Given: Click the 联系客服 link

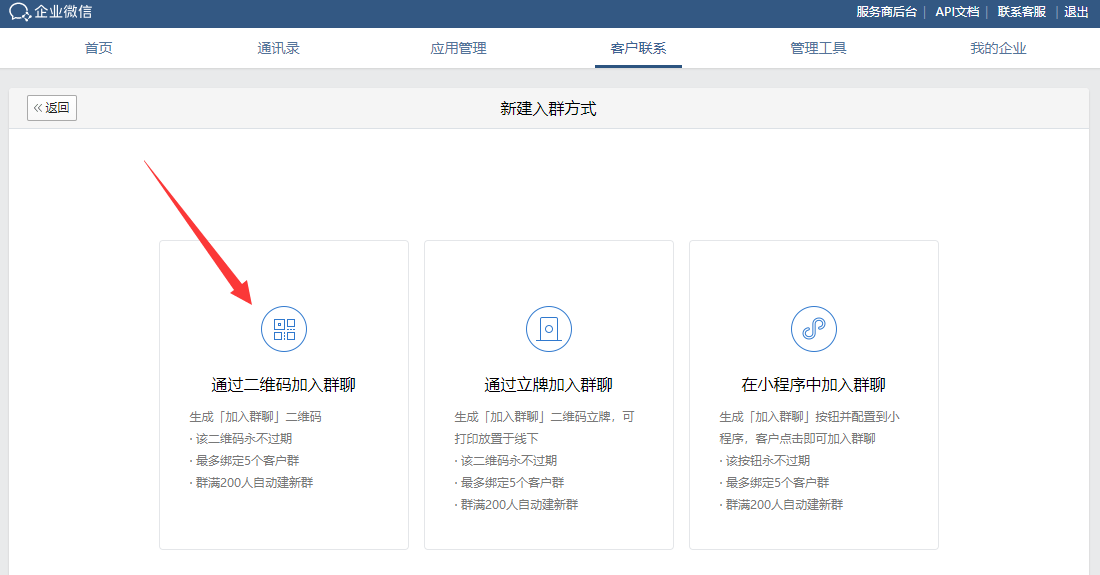Looking at the screenshot, I should coord(1021,12).
